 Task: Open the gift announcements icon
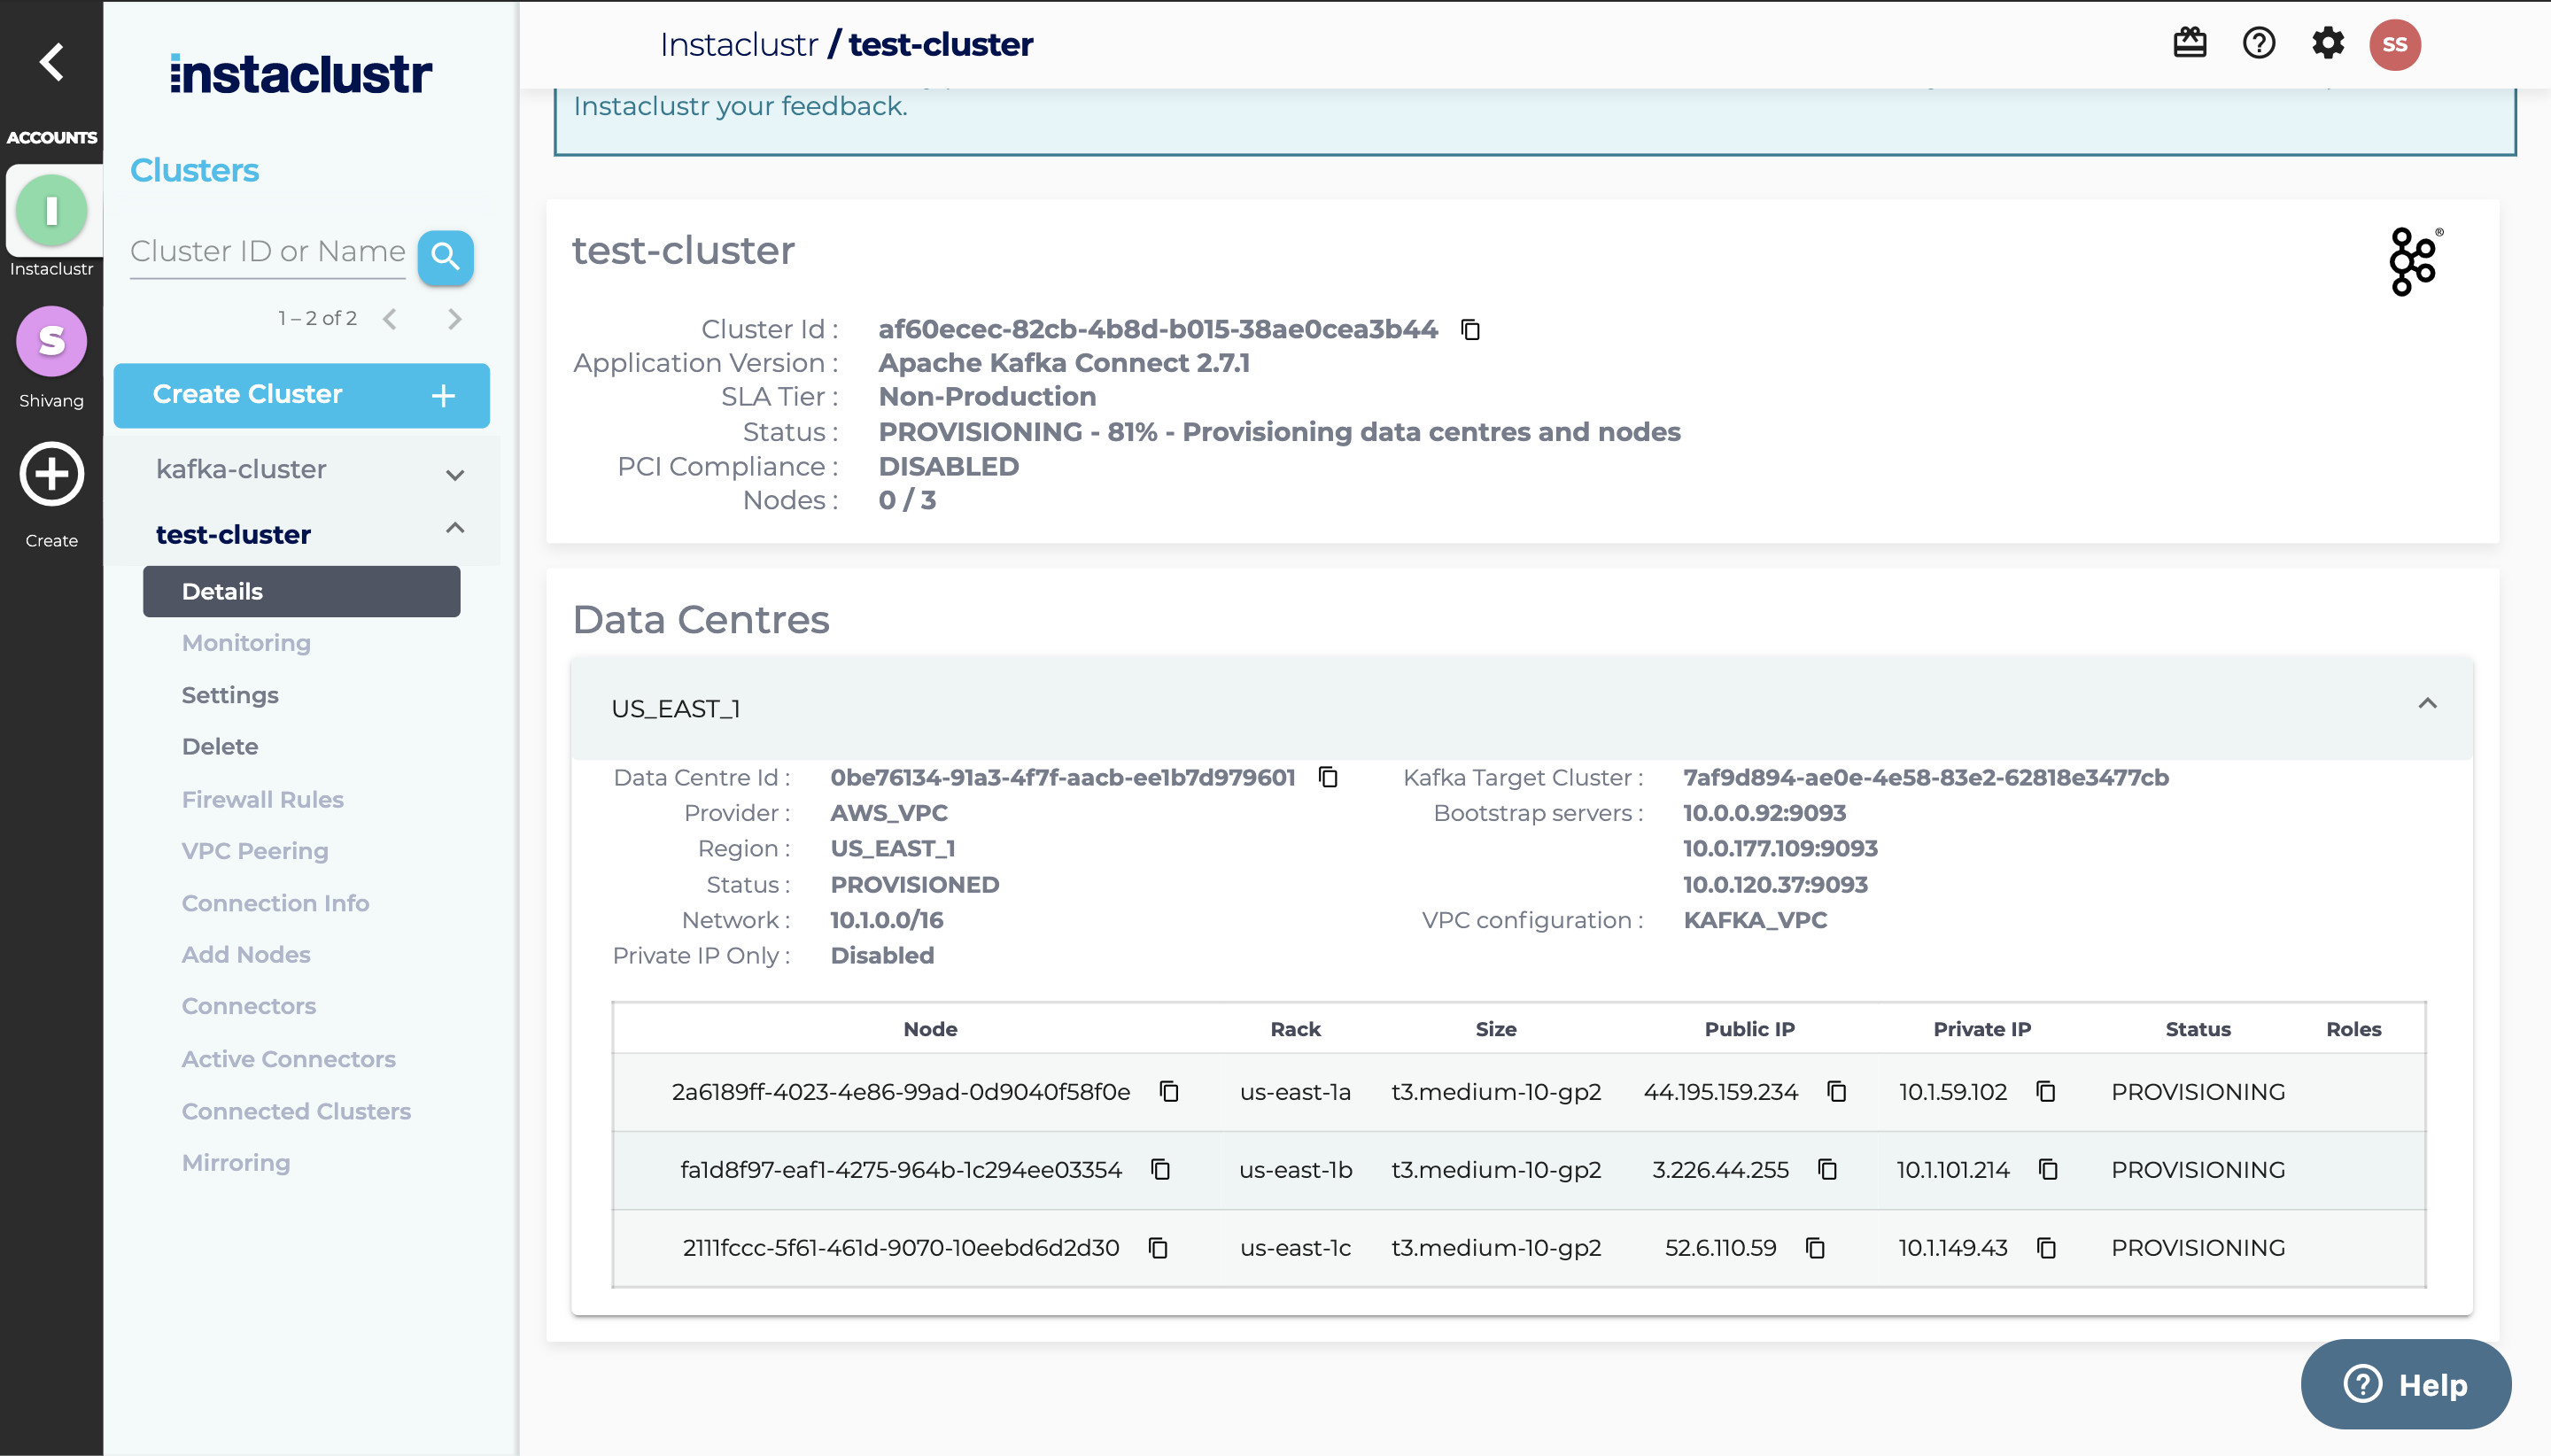click(2189, 44)
